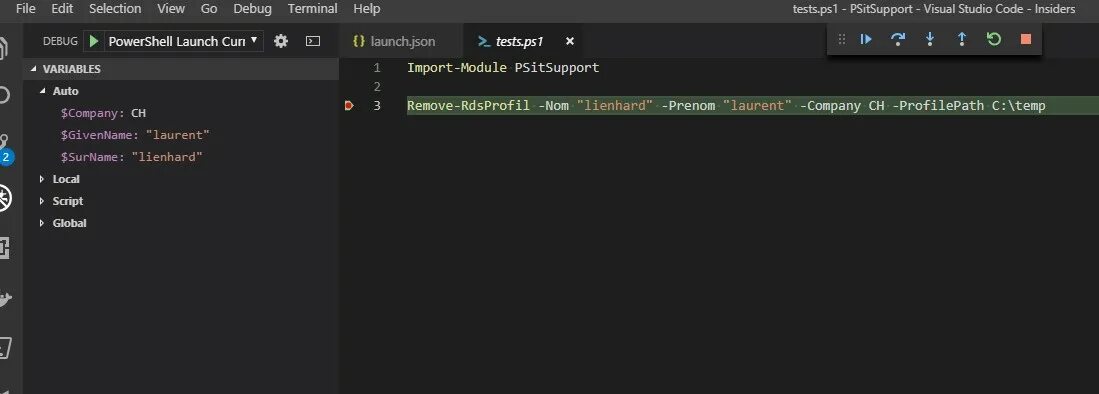Open the View menu
This screenshot has width=1099, height=394.
(171, 9)
